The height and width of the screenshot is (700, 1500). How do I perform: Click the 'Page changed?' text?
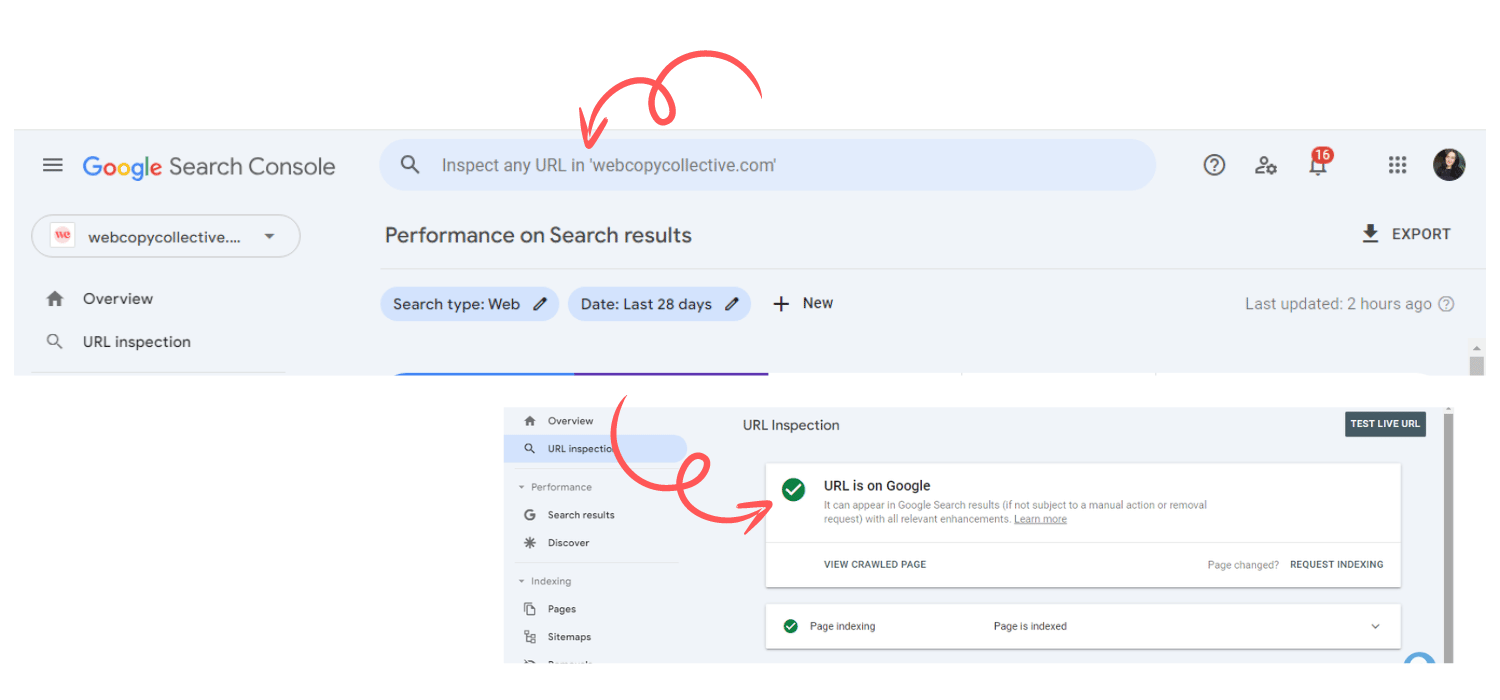pyautogui.click(x=1243, y=565)
